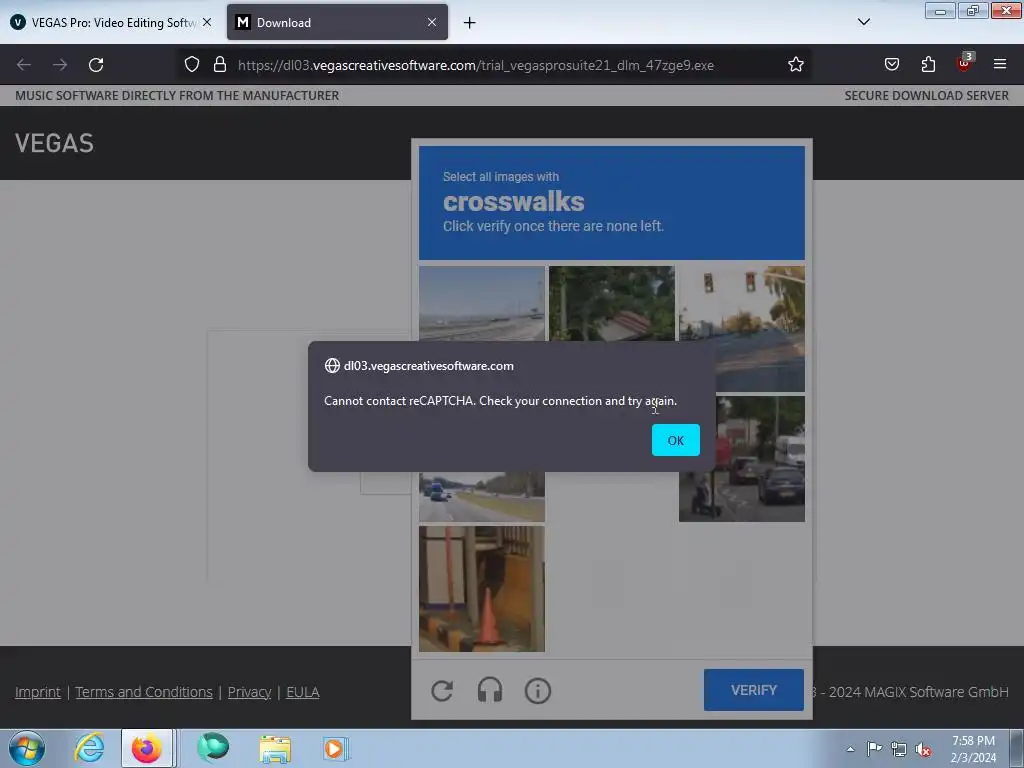
Task: Select the captcha tile with blue truck on road
Action: point(482,496)
